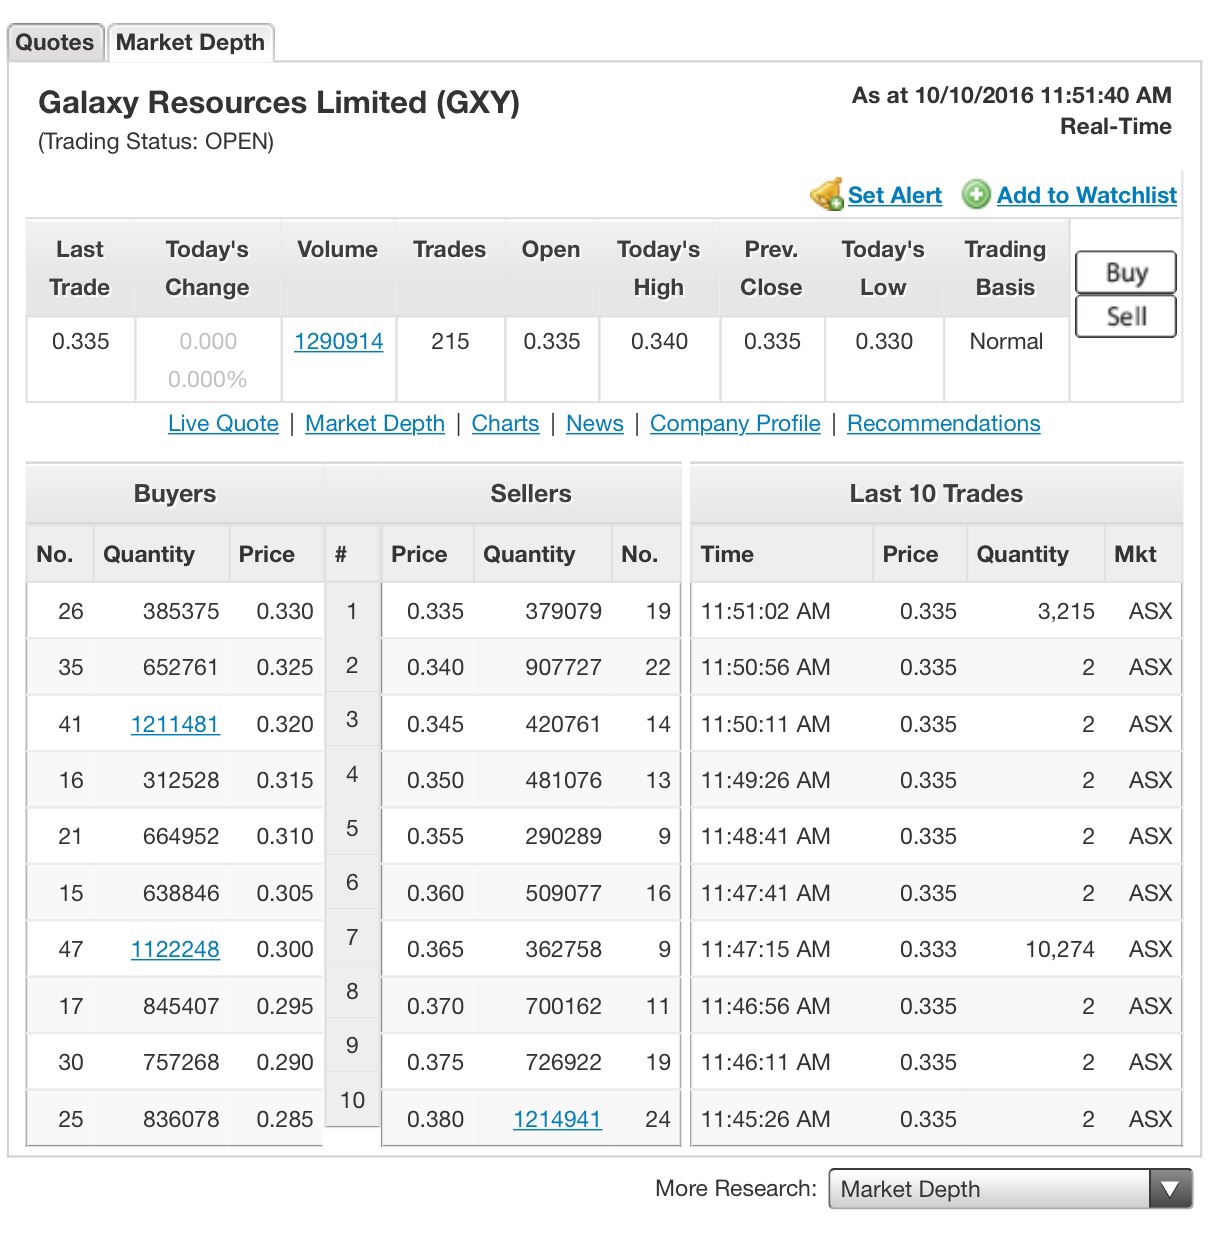
Task: Click the volume link 1290914
Action: (x=339, y=342)
